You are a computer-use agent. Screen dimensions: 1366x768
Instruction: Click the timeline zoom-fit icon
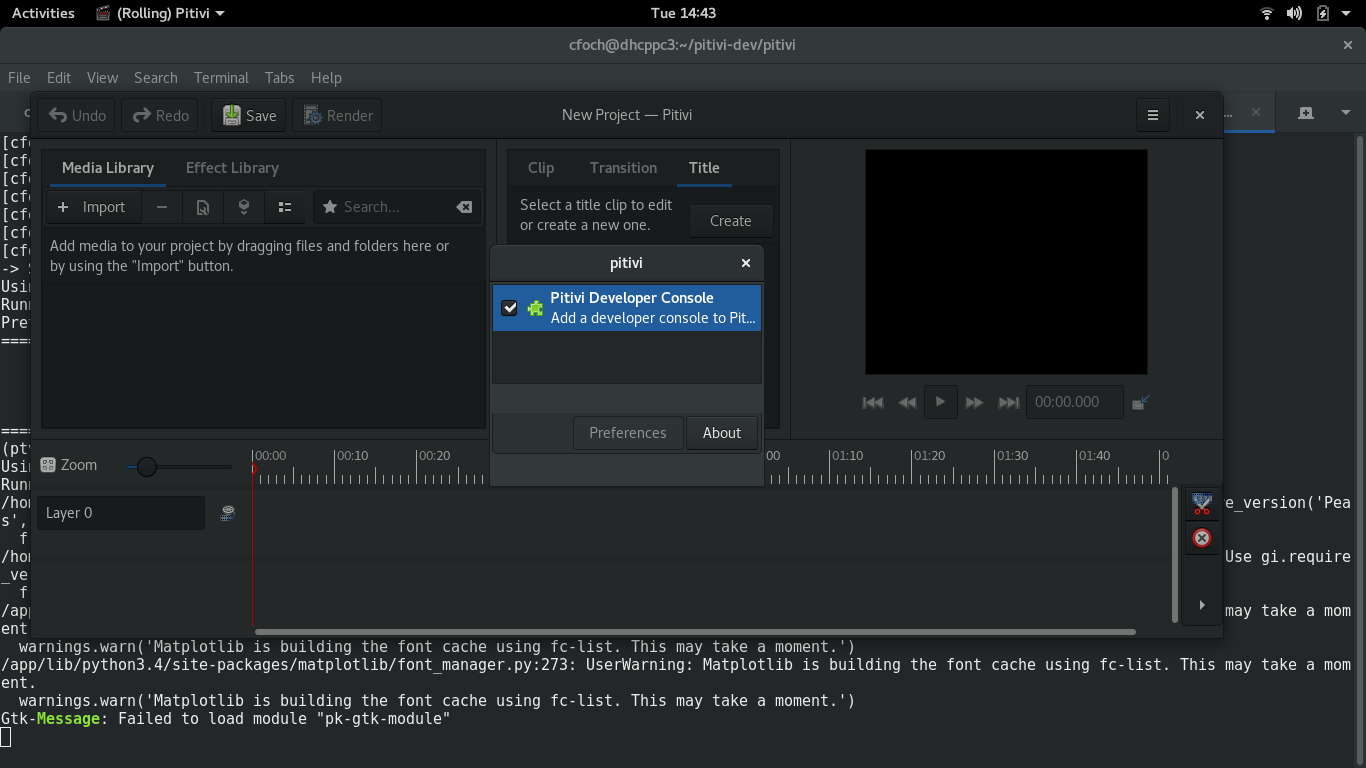(x=48, y=465)
